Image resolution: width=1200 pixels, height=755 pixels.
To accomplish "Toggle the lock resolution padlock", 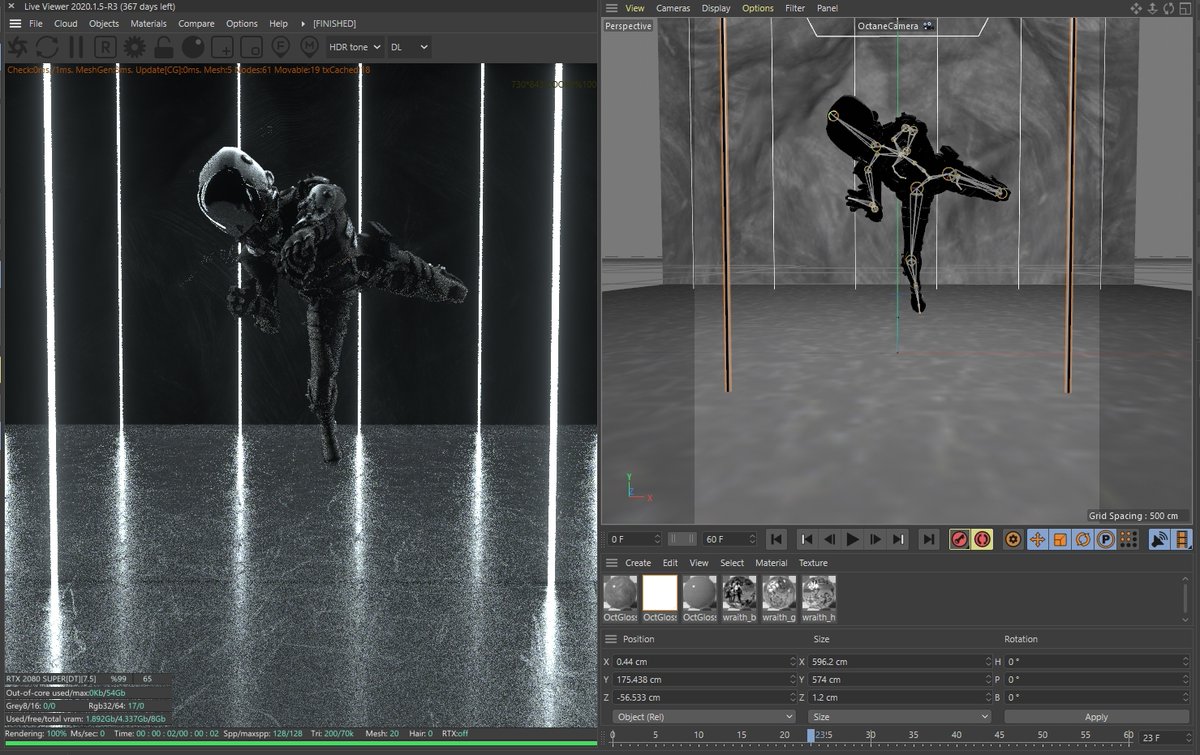I will pos(163,46).
